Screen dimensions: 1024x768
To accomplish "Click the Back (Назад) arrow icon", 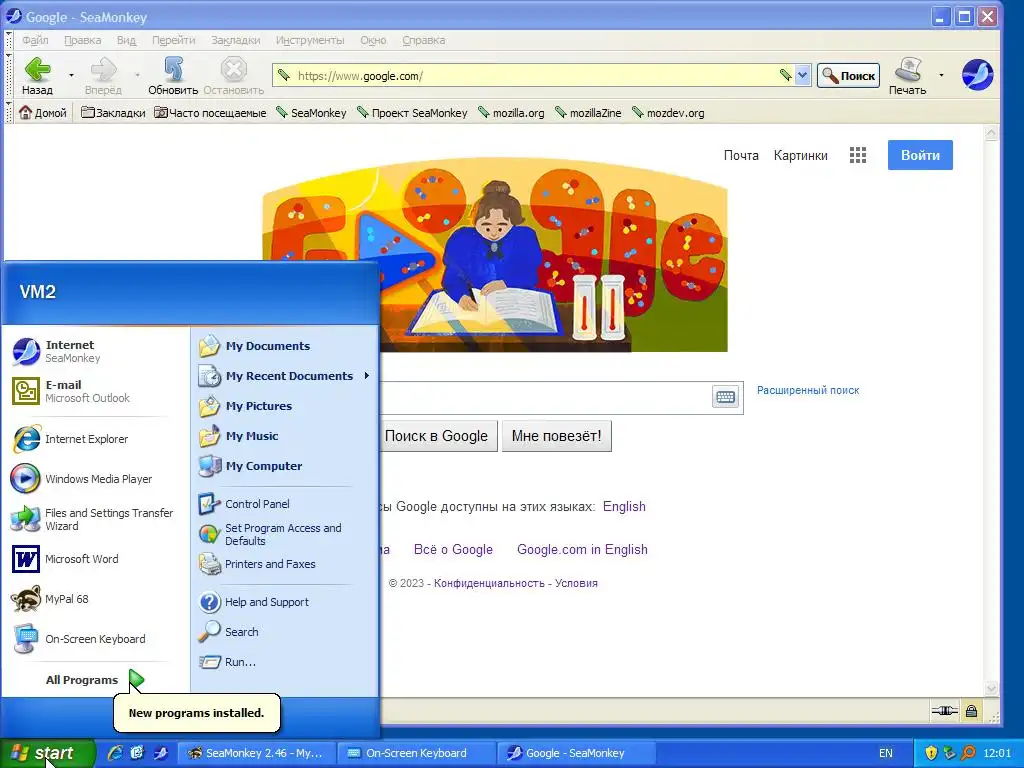I will click(37, 69).
